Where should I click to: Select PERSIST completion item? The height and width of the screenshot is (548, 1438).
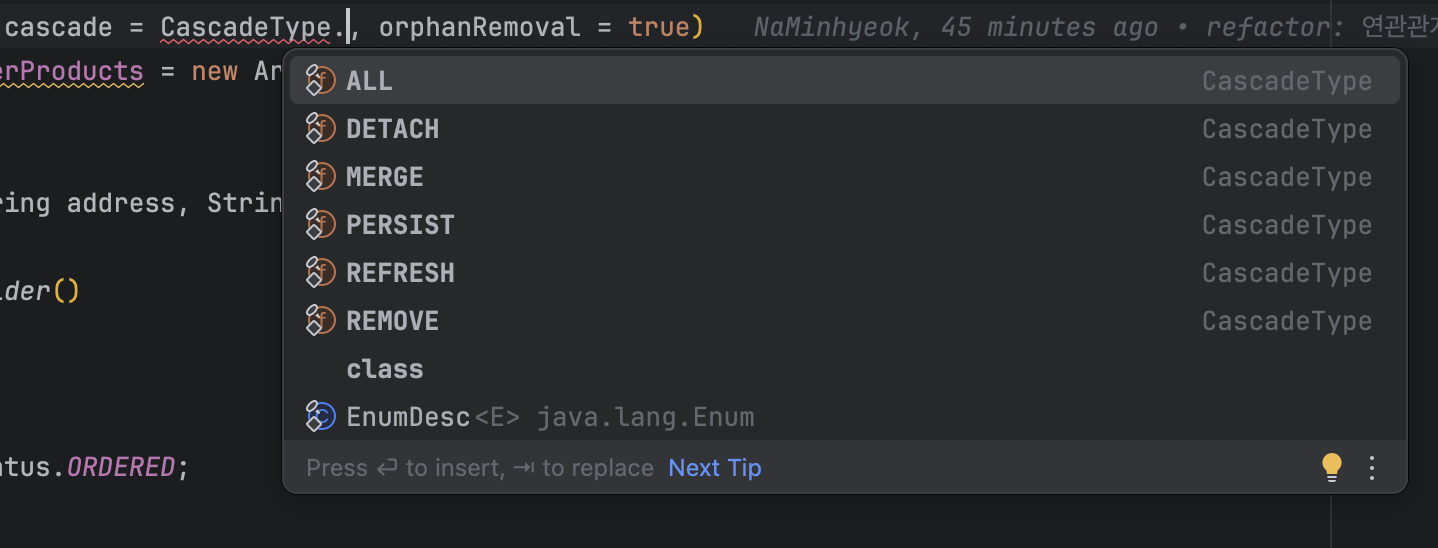[844, 225]
